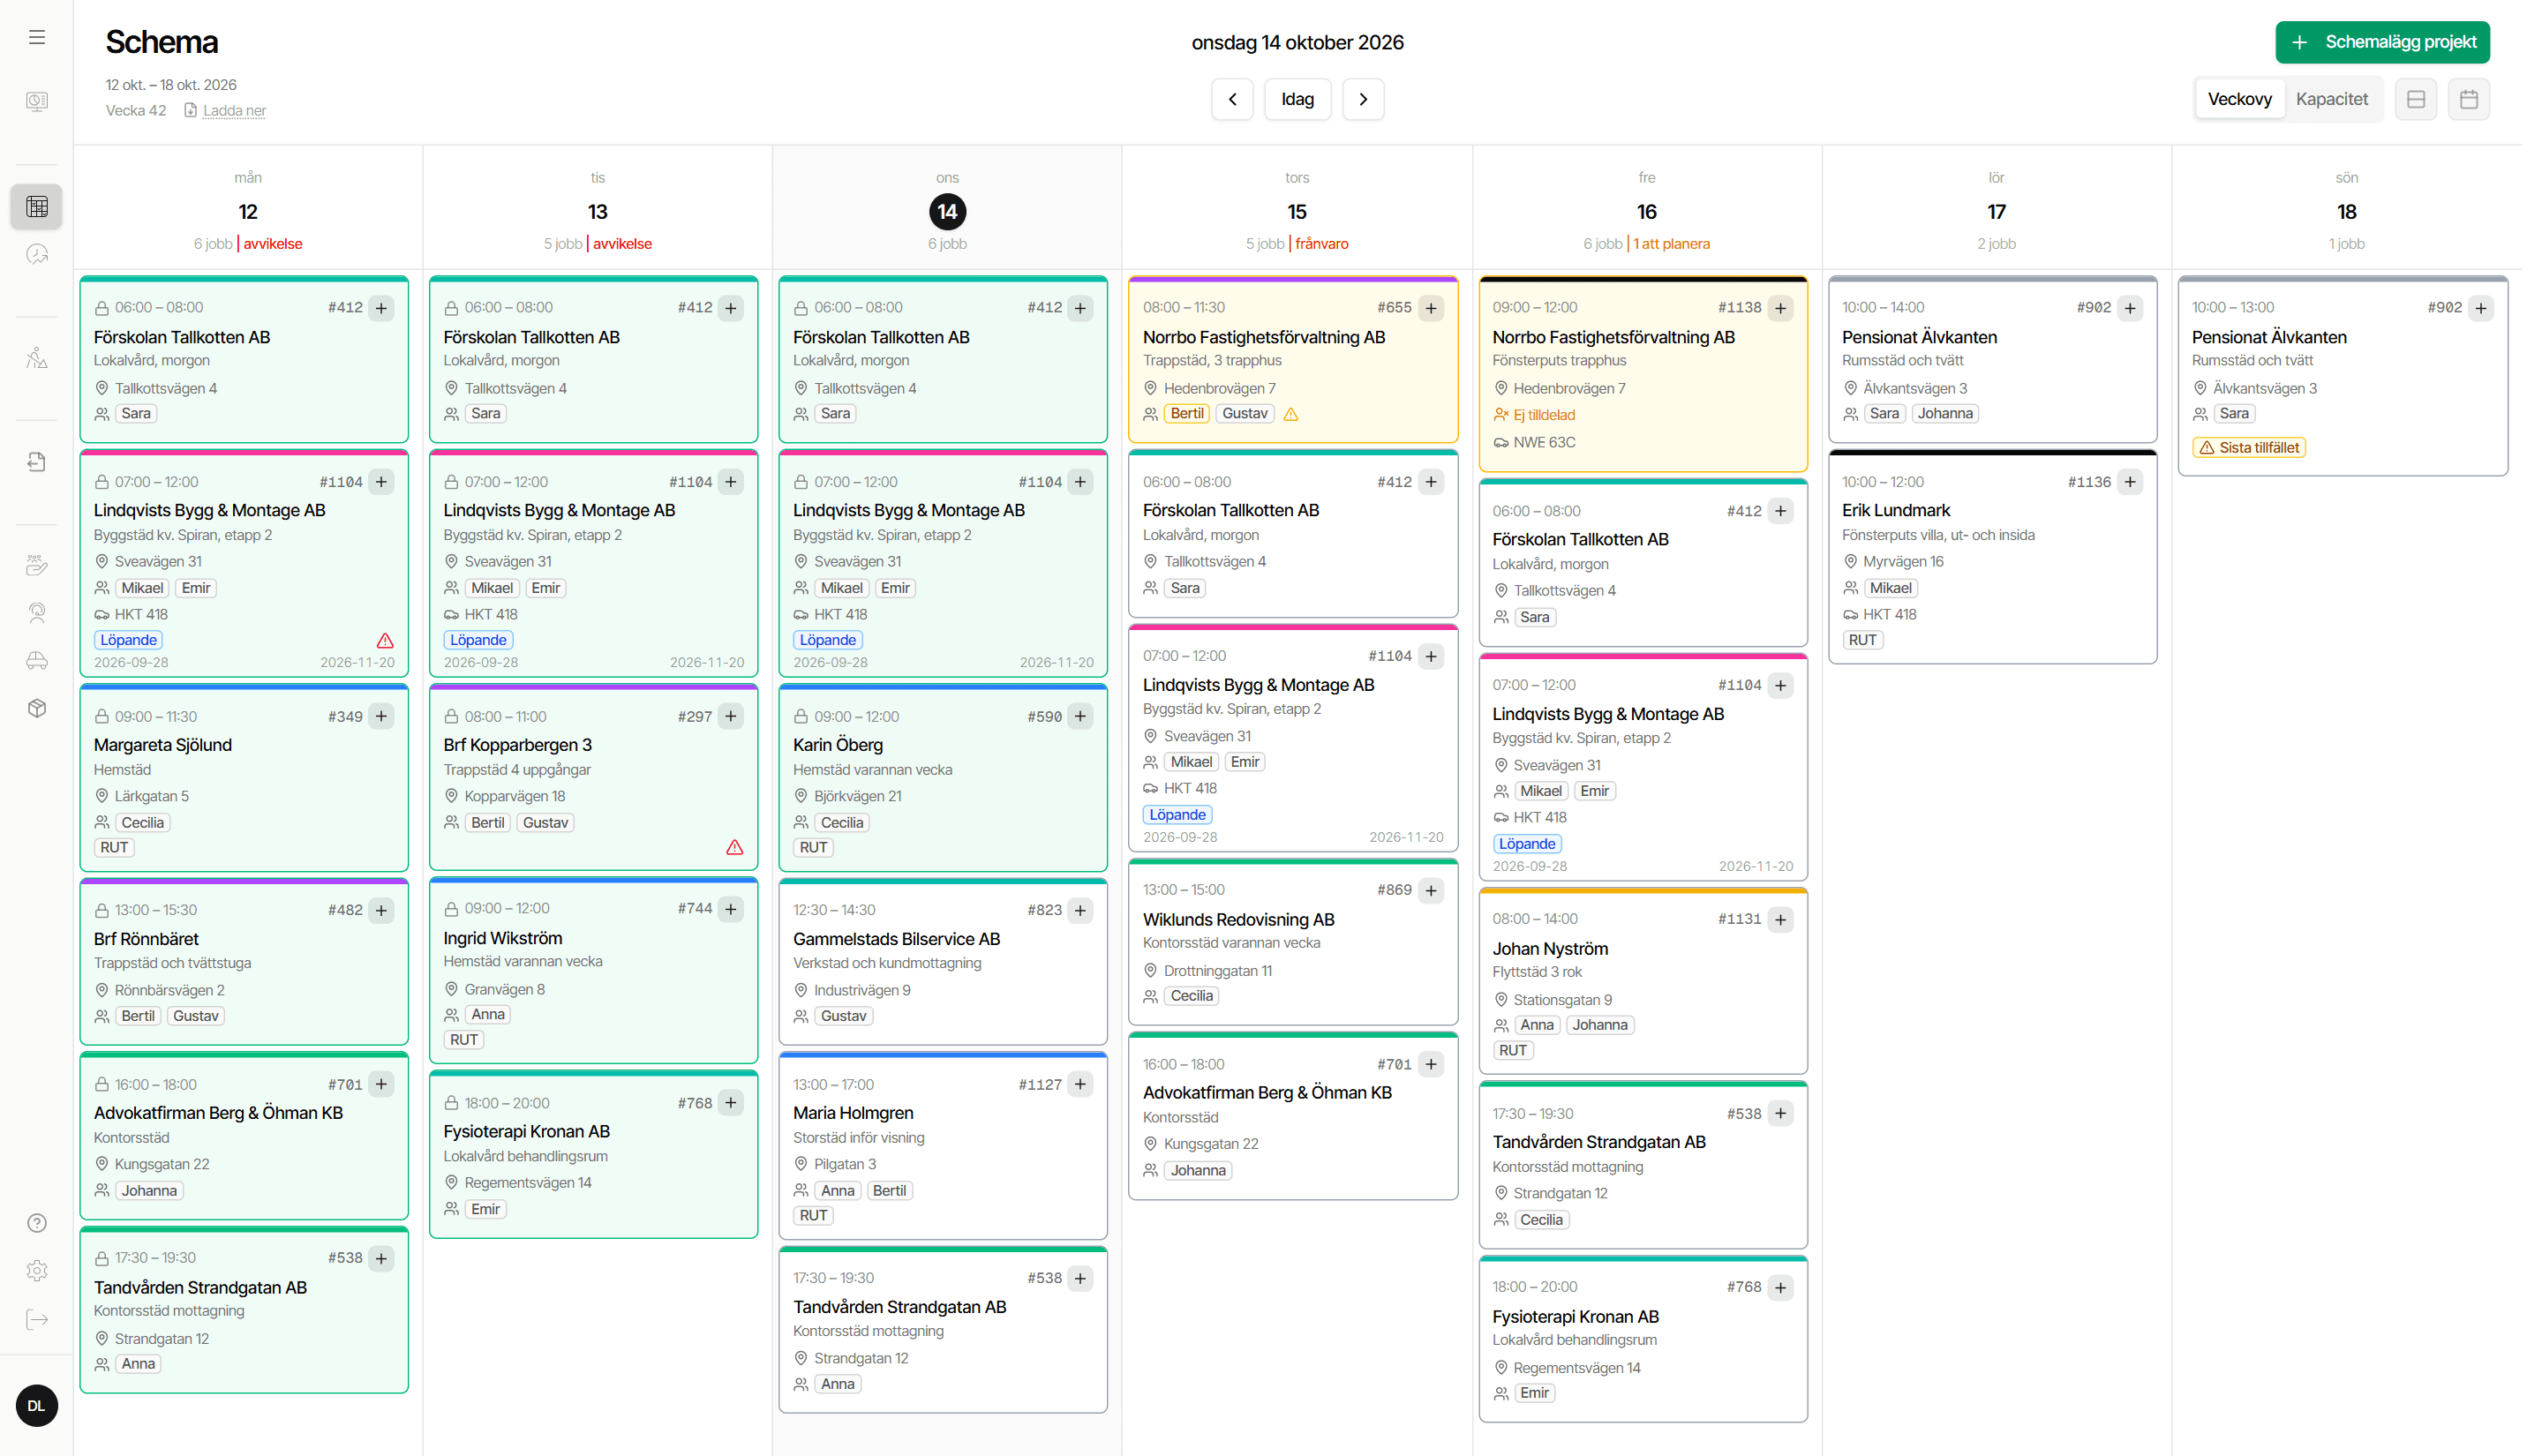
Task: Click the Sista tillfället badge on Sunday
Action: click(2250, 448)
